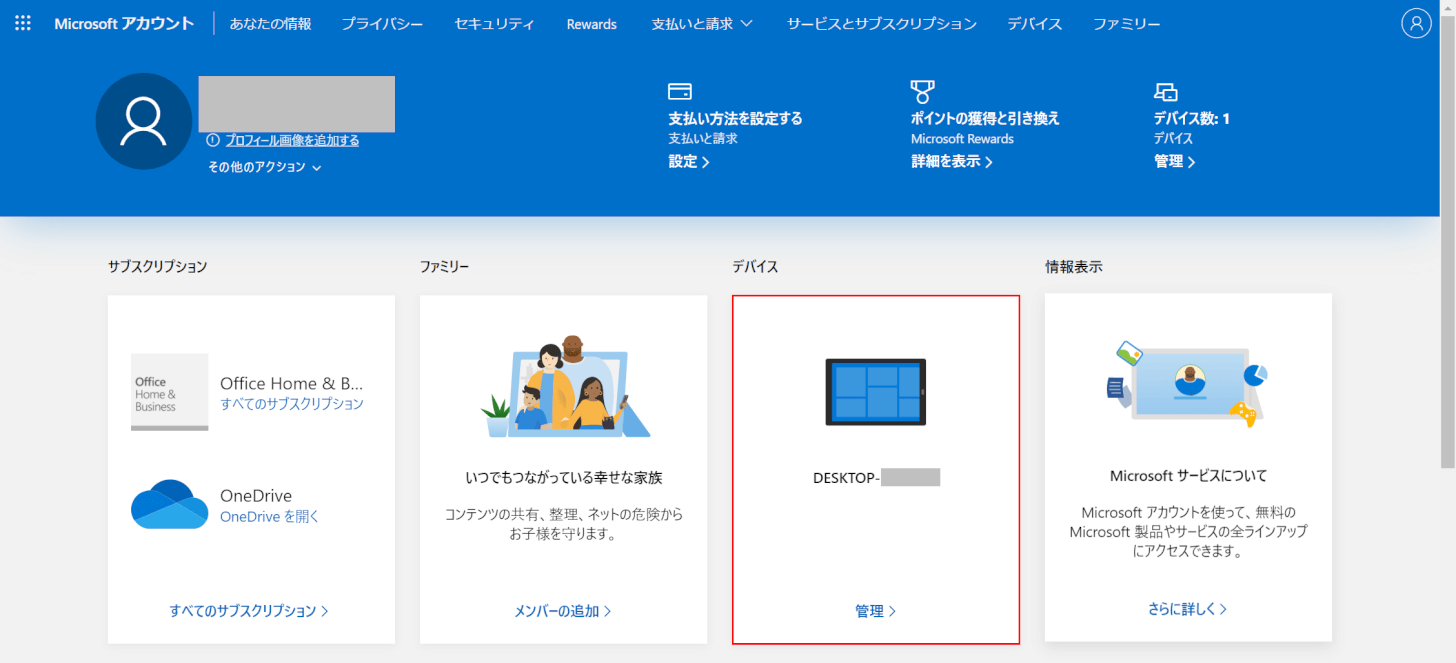The image size is (1456, 663).
Task: Click the Office Home & Business icon
Action: click(169, 392)
